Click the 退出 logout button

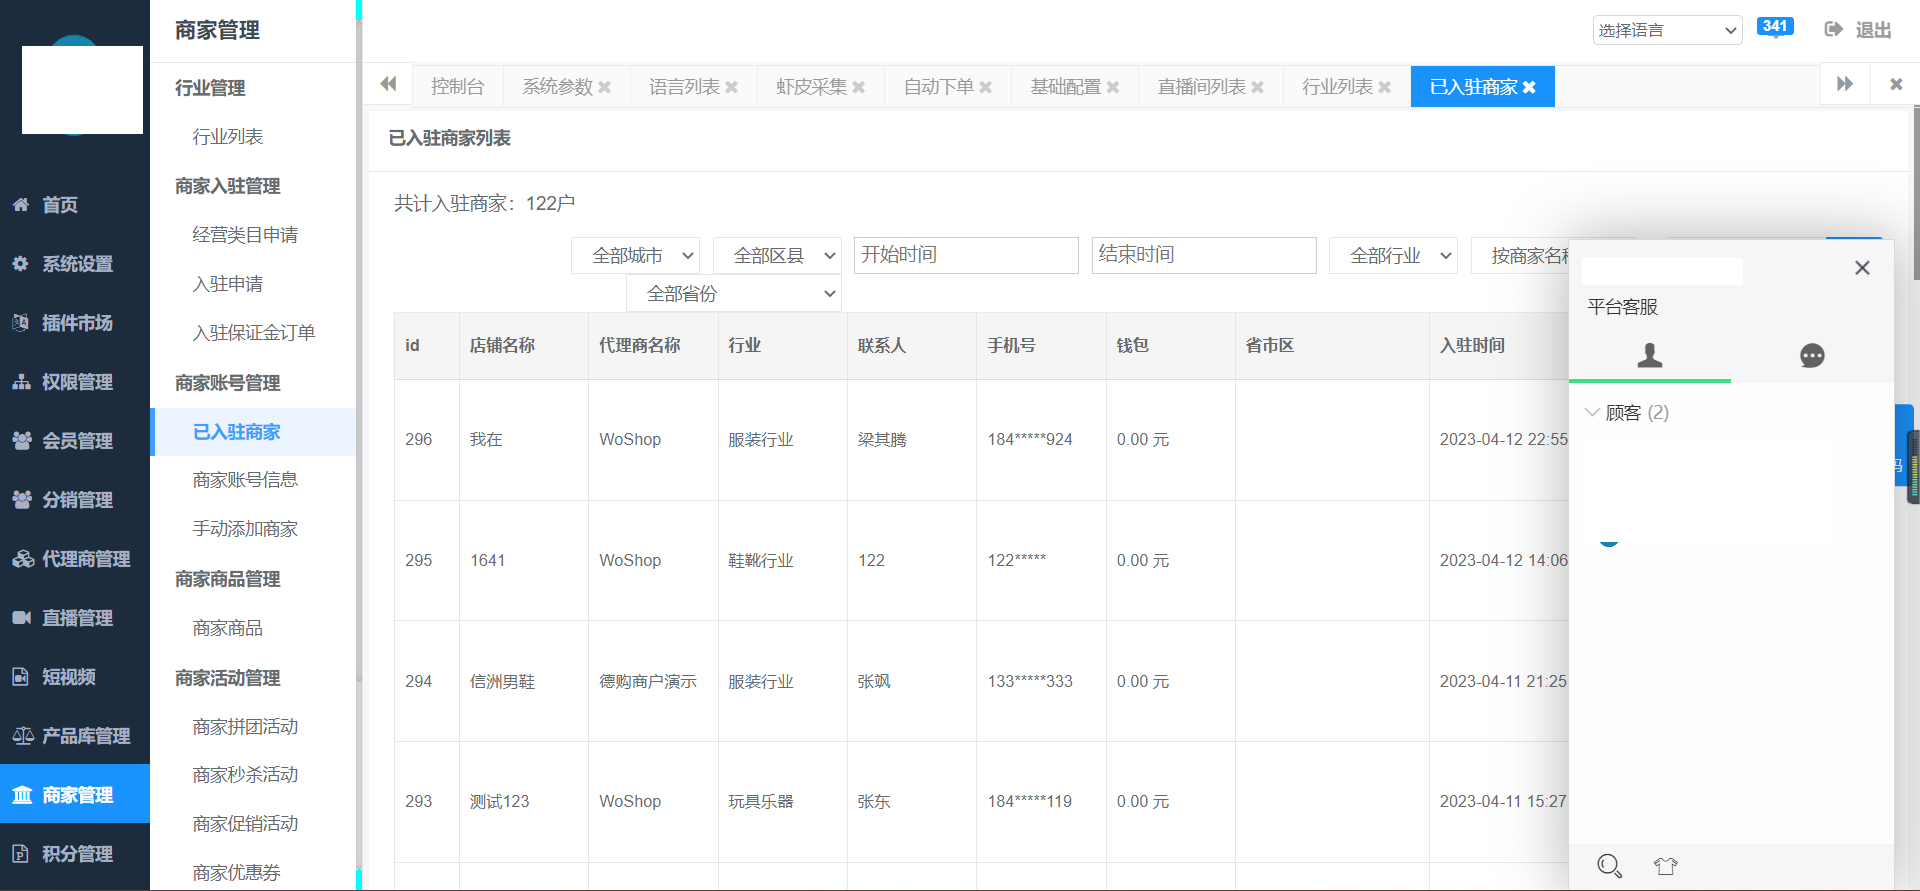tap(1858, 30)
